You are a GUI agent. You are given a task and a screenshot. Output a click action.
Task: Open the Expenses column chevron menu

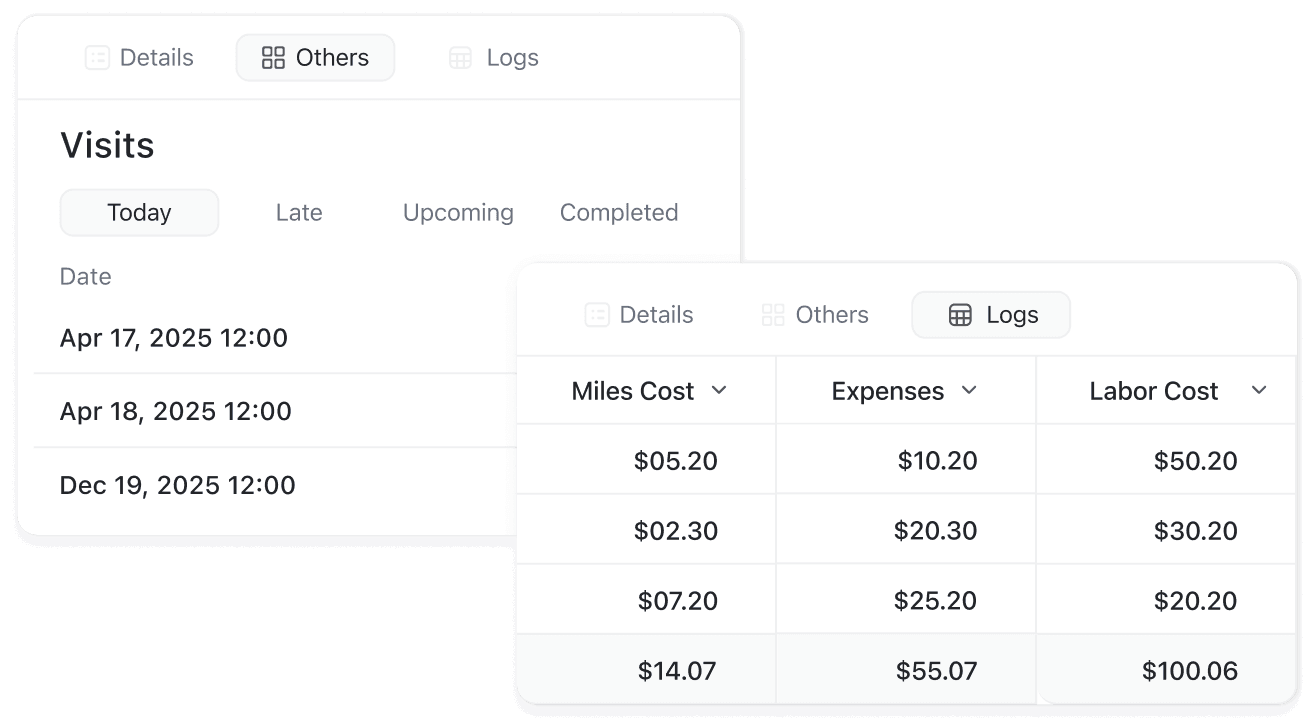pos(969,390)
